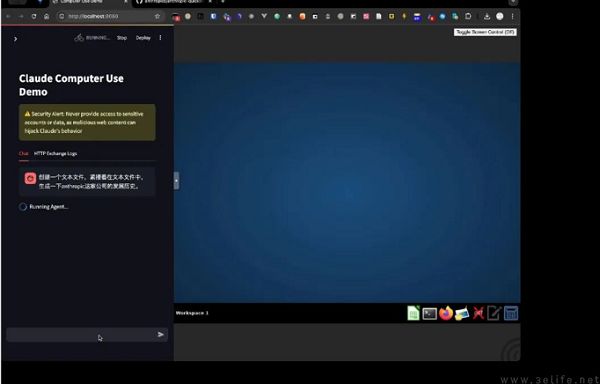Click the localhost address bar

pyautogui.click(x=109, y=16)
